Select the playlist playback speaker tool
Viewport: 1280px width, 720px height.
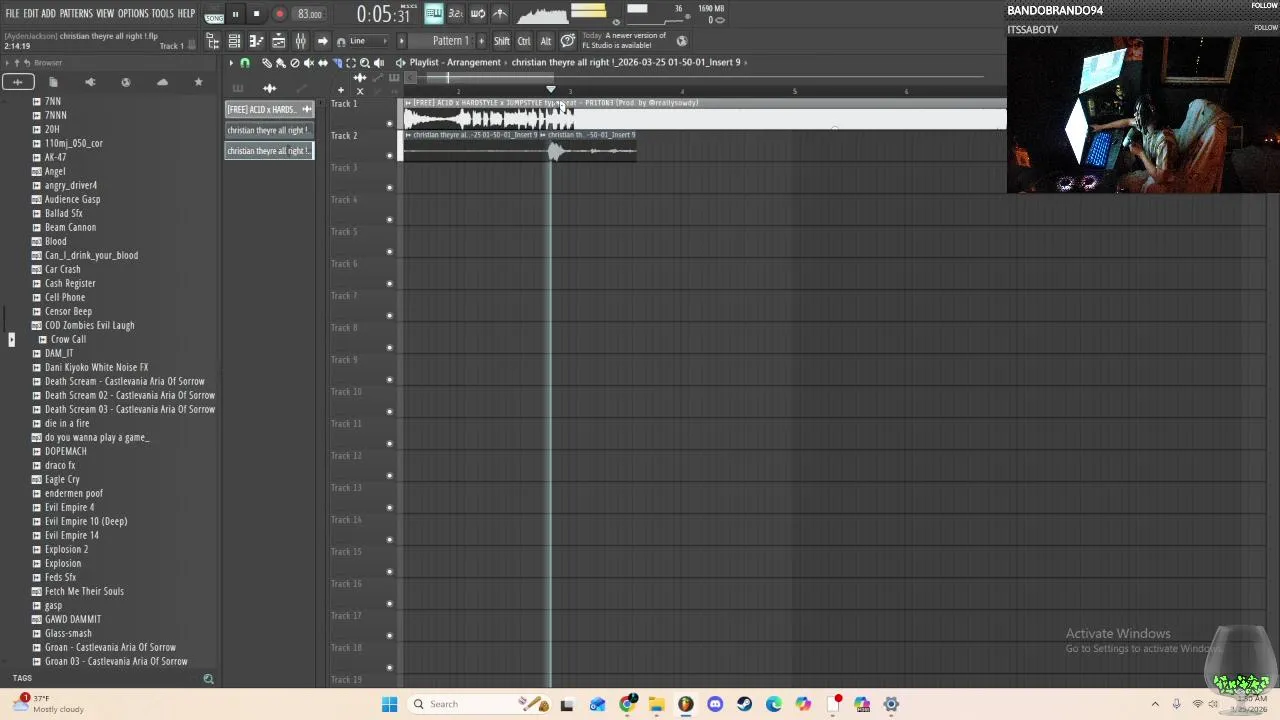point(379,63)
